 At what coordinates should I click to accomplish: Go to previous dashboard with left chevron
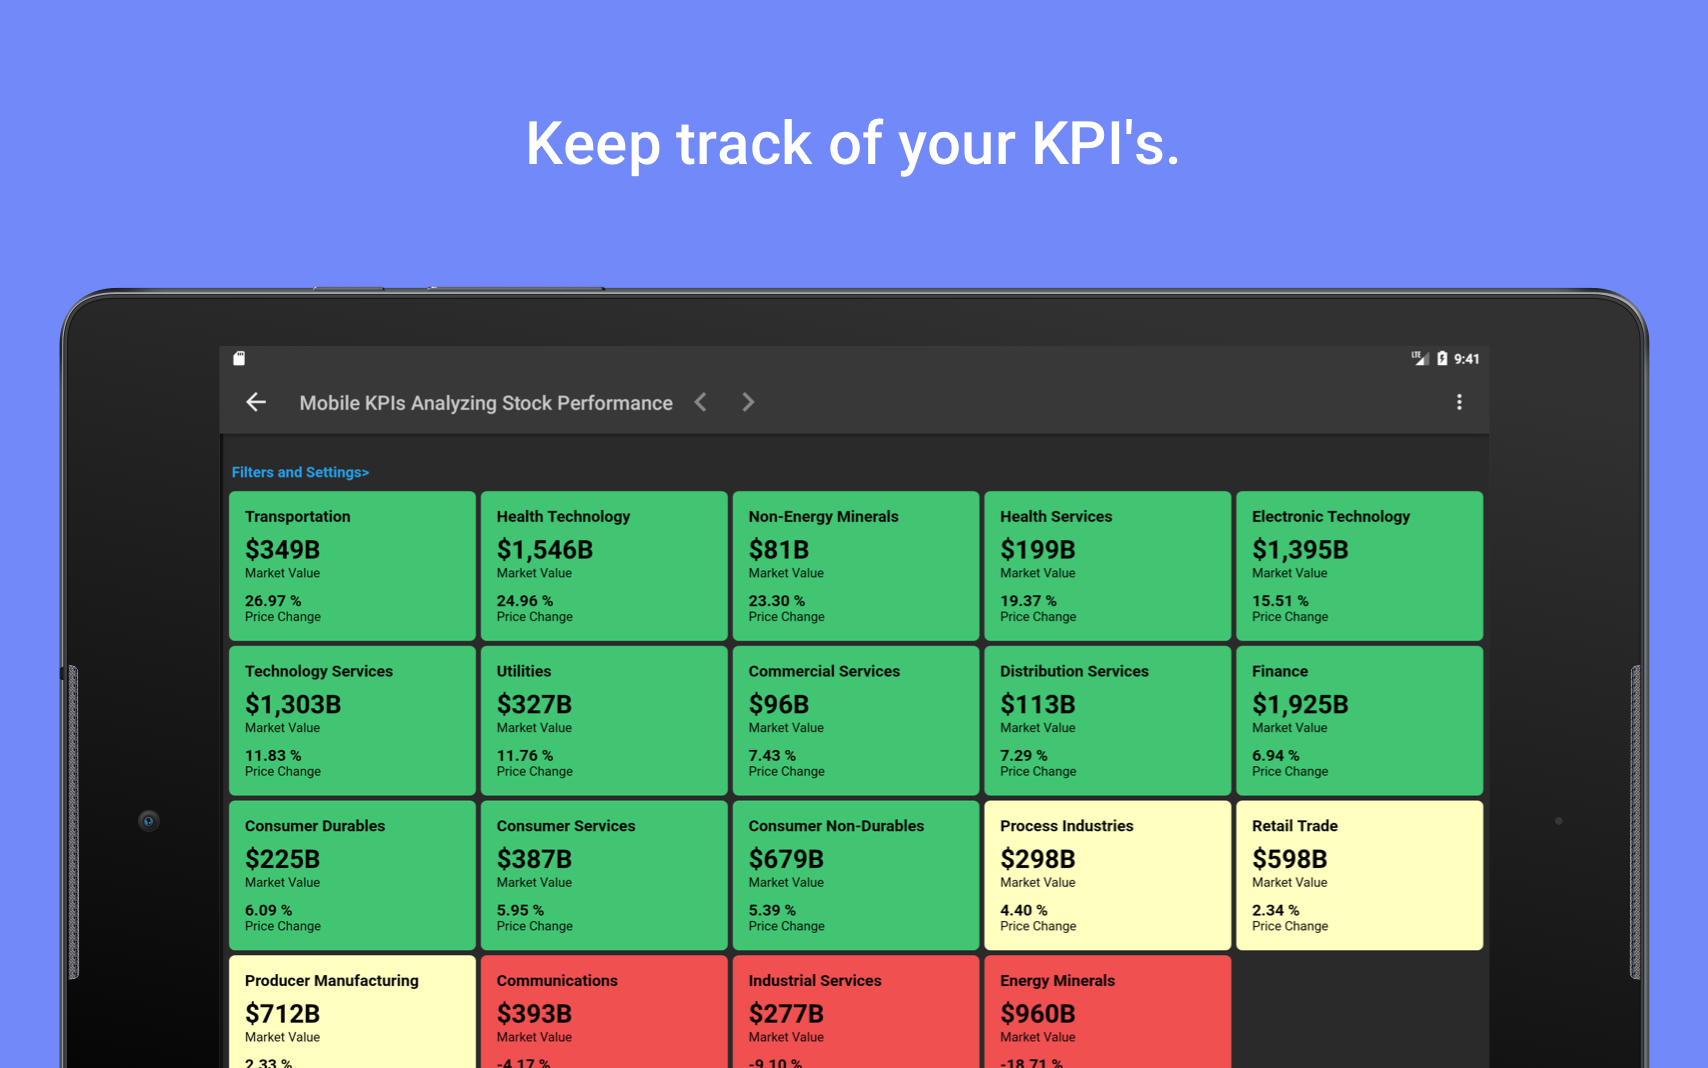coord(701,402)
